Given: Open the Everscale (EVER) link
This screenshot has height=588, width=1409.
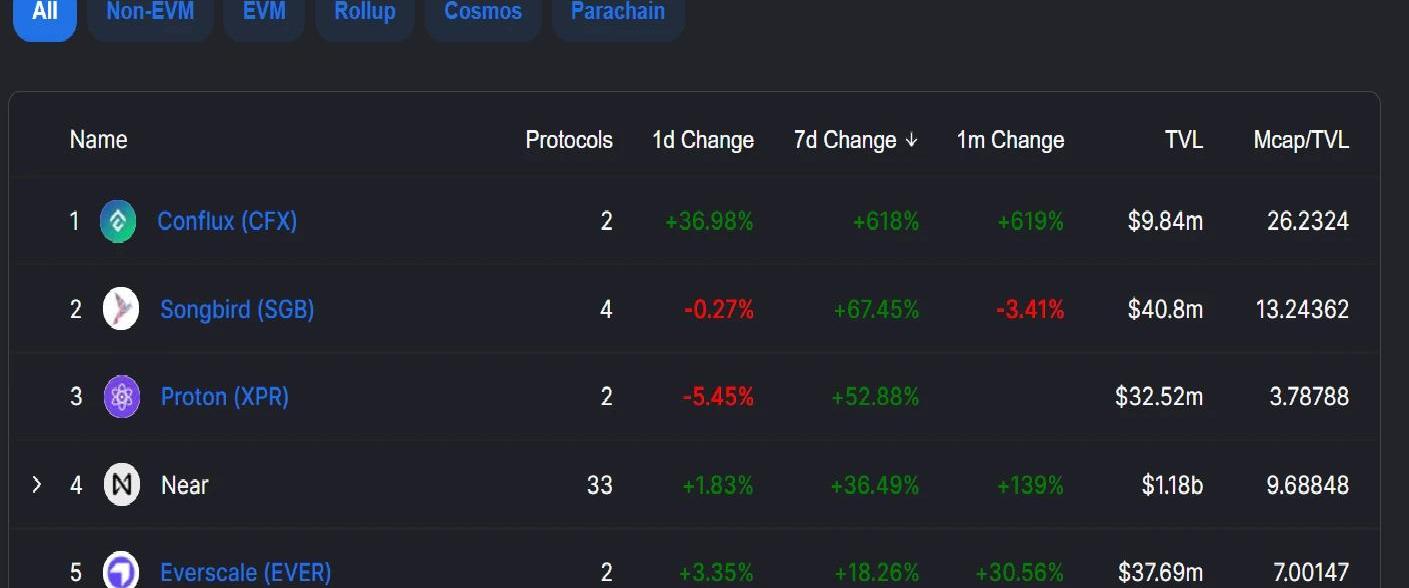Looking at the screenshot, I should tap(245, 573).
